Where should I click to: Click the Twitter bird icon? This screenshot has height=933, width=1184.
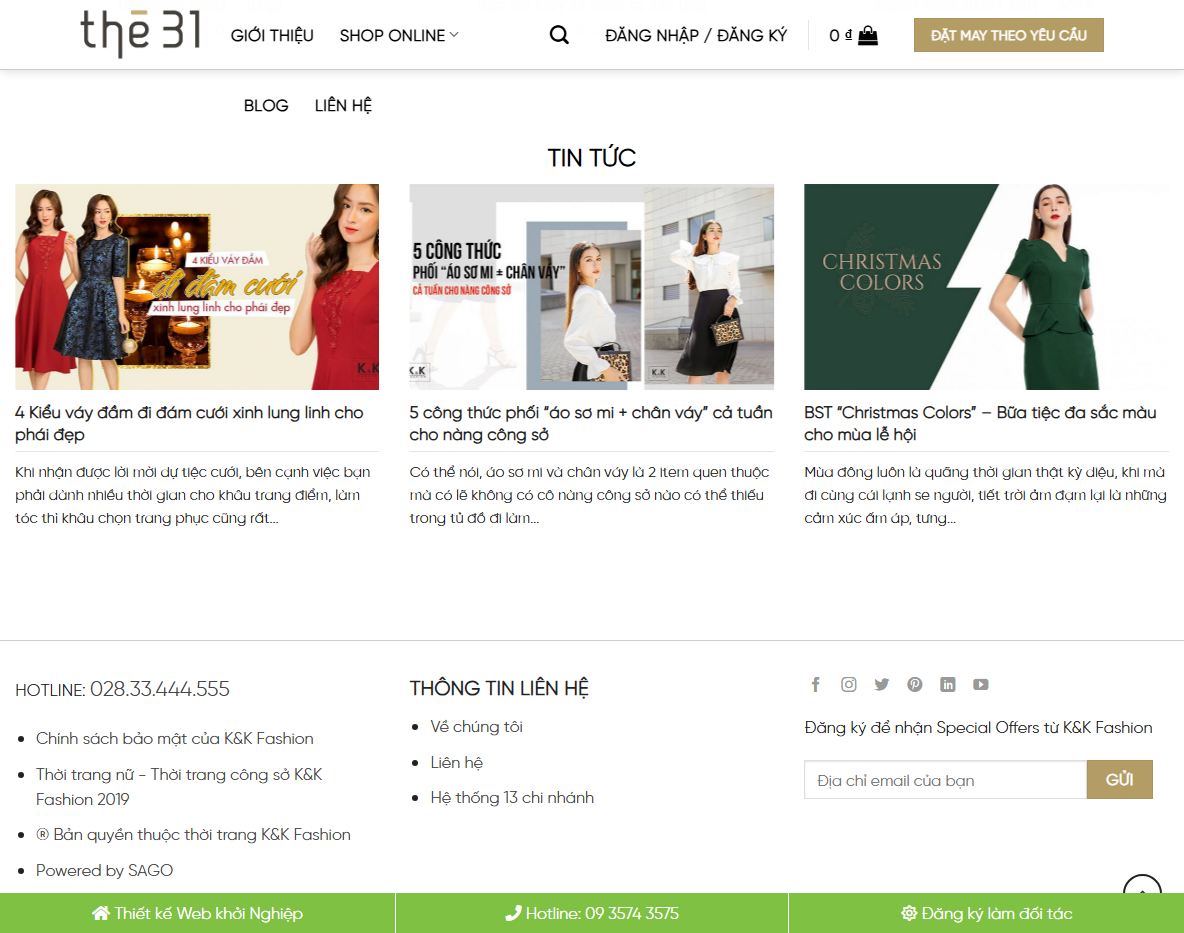881,684
